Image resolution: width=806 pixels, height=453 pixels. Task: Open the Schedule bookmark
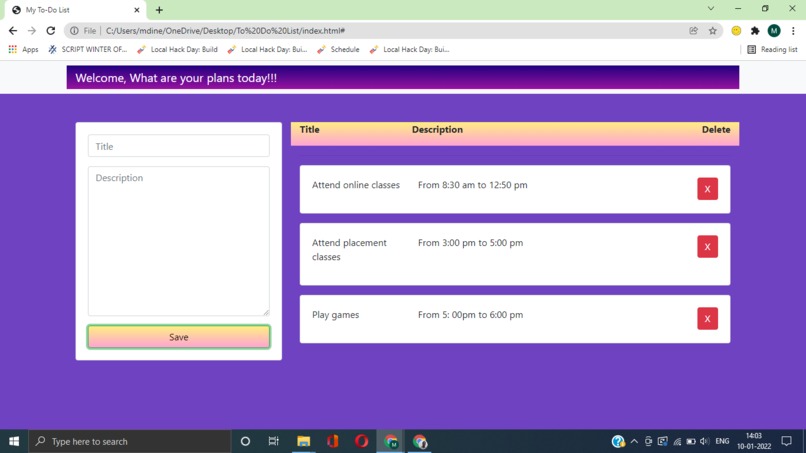[339, 49]
